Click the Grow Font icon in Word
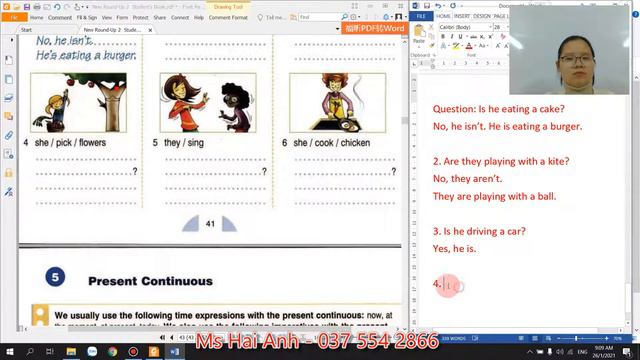Screen dimensions: 640x360 pos(498,46)
